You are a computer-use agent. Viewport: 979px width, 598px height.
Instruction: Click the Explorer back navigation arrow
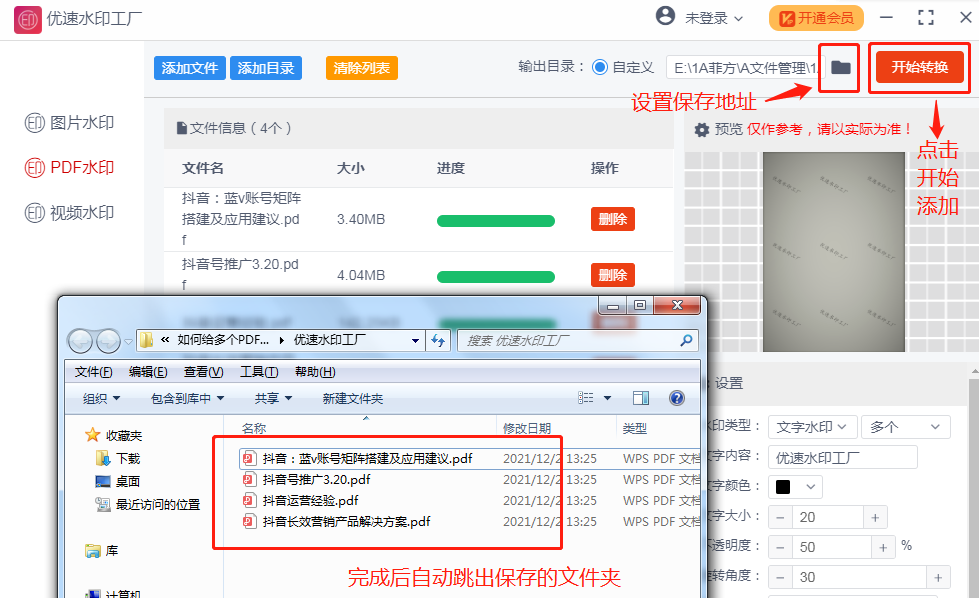(81, 341)
